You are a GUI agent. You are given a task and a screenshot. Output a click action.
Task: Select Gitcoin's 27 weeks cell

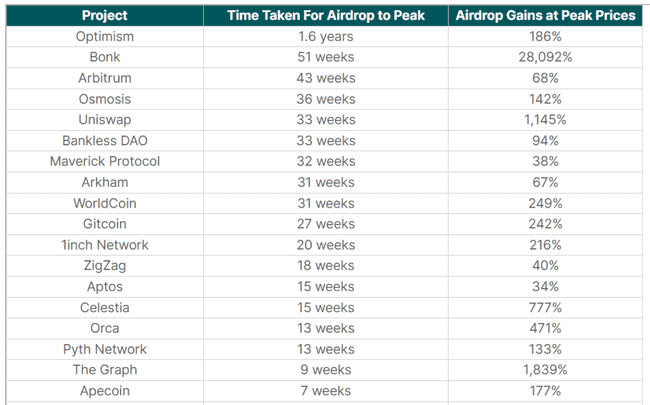[326, 224]
